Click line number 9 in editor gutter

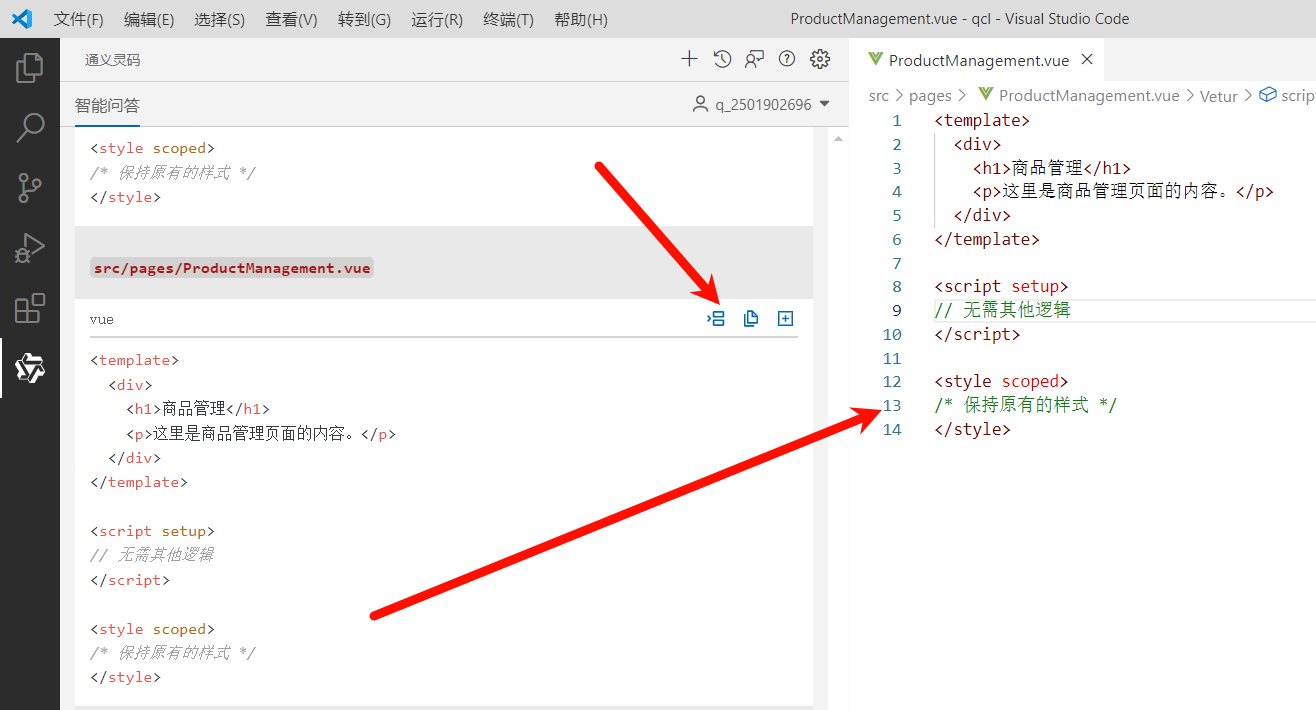(x=897, y=310)
